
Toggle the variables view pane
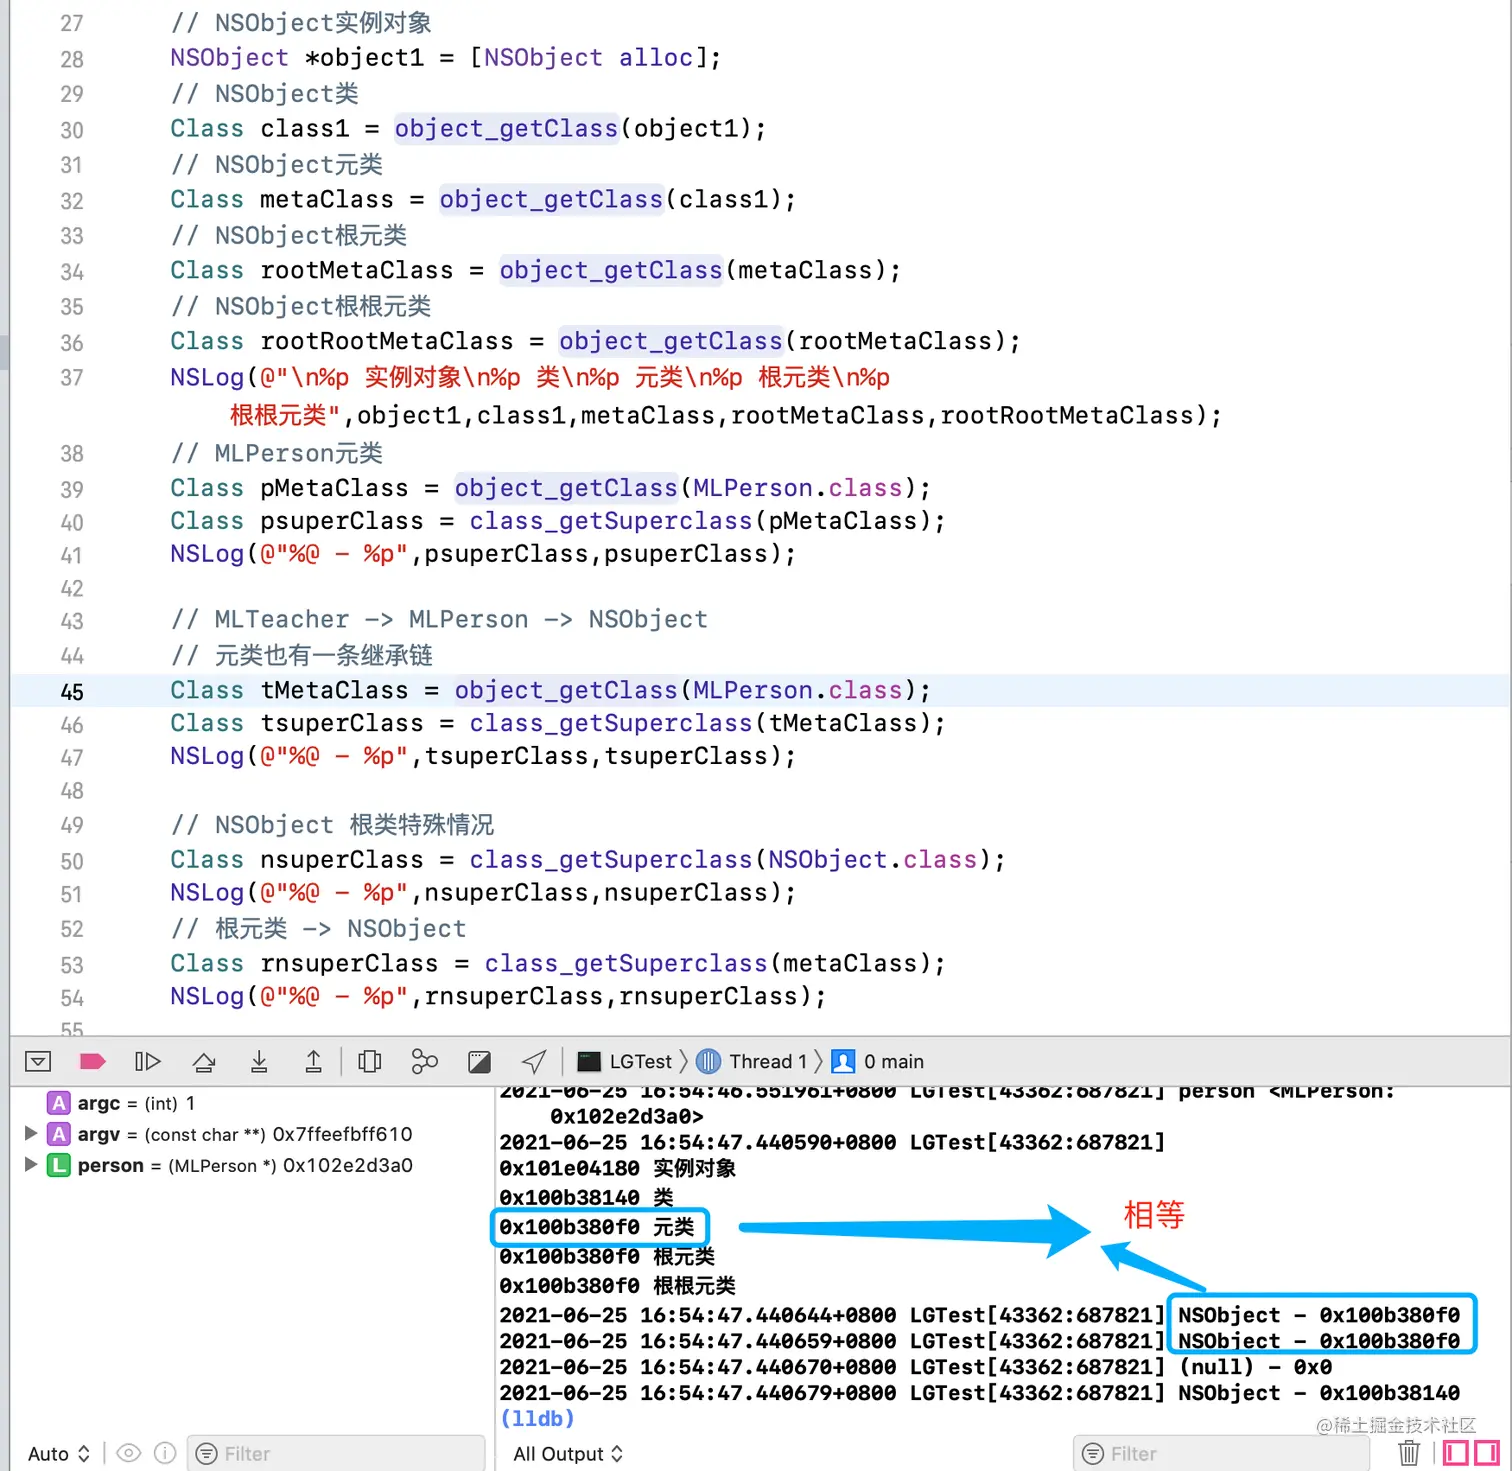(x=1456, y=1453)
